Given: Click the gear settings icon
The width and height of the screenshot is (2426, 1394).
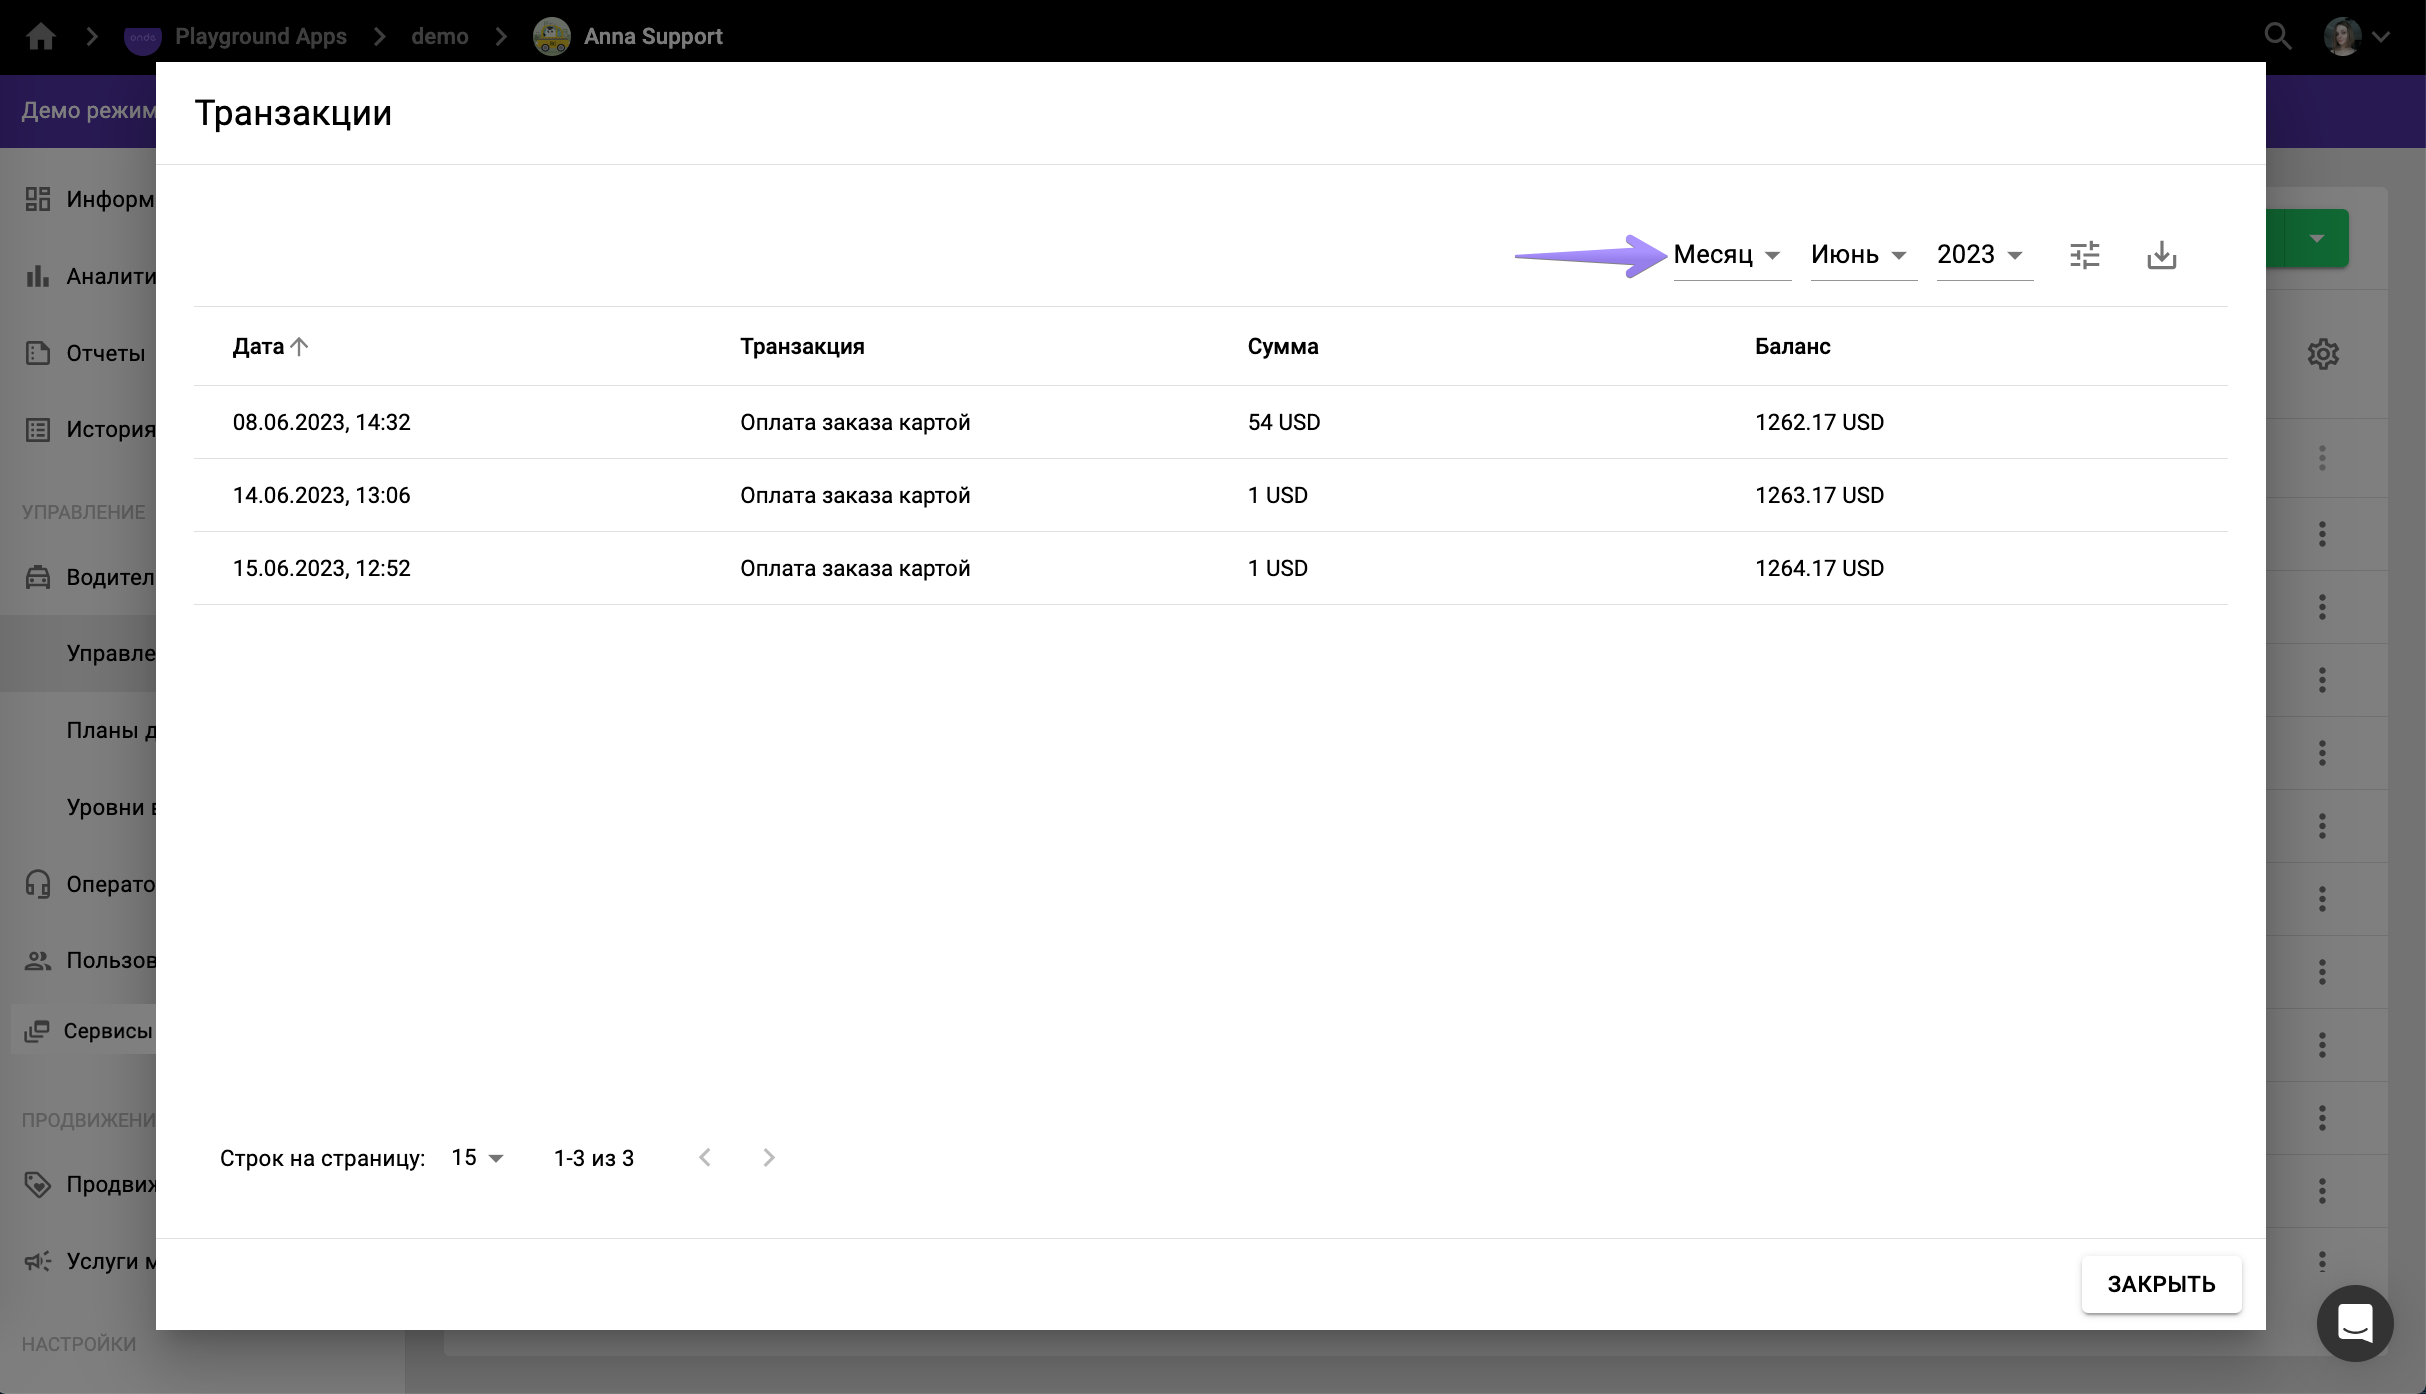Looking at the screenshot, I should tap(2322, 354).
